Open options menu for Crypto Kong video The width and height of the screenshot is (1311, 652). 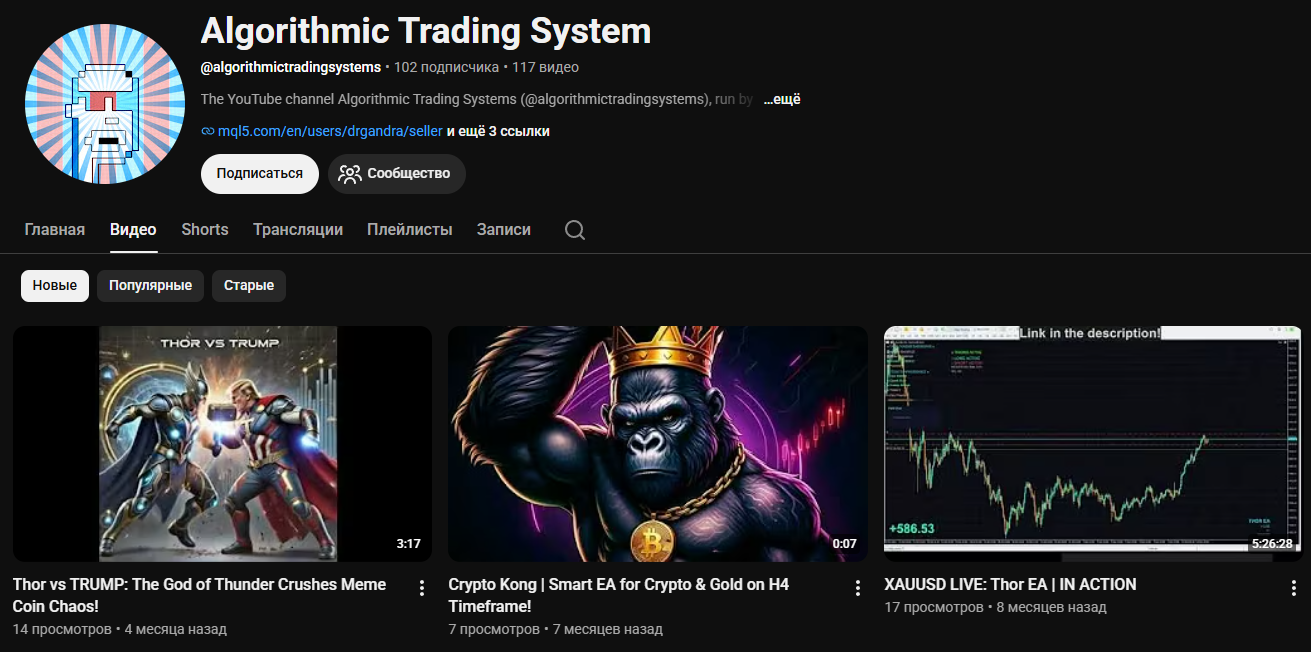click(x=857, y=588)
